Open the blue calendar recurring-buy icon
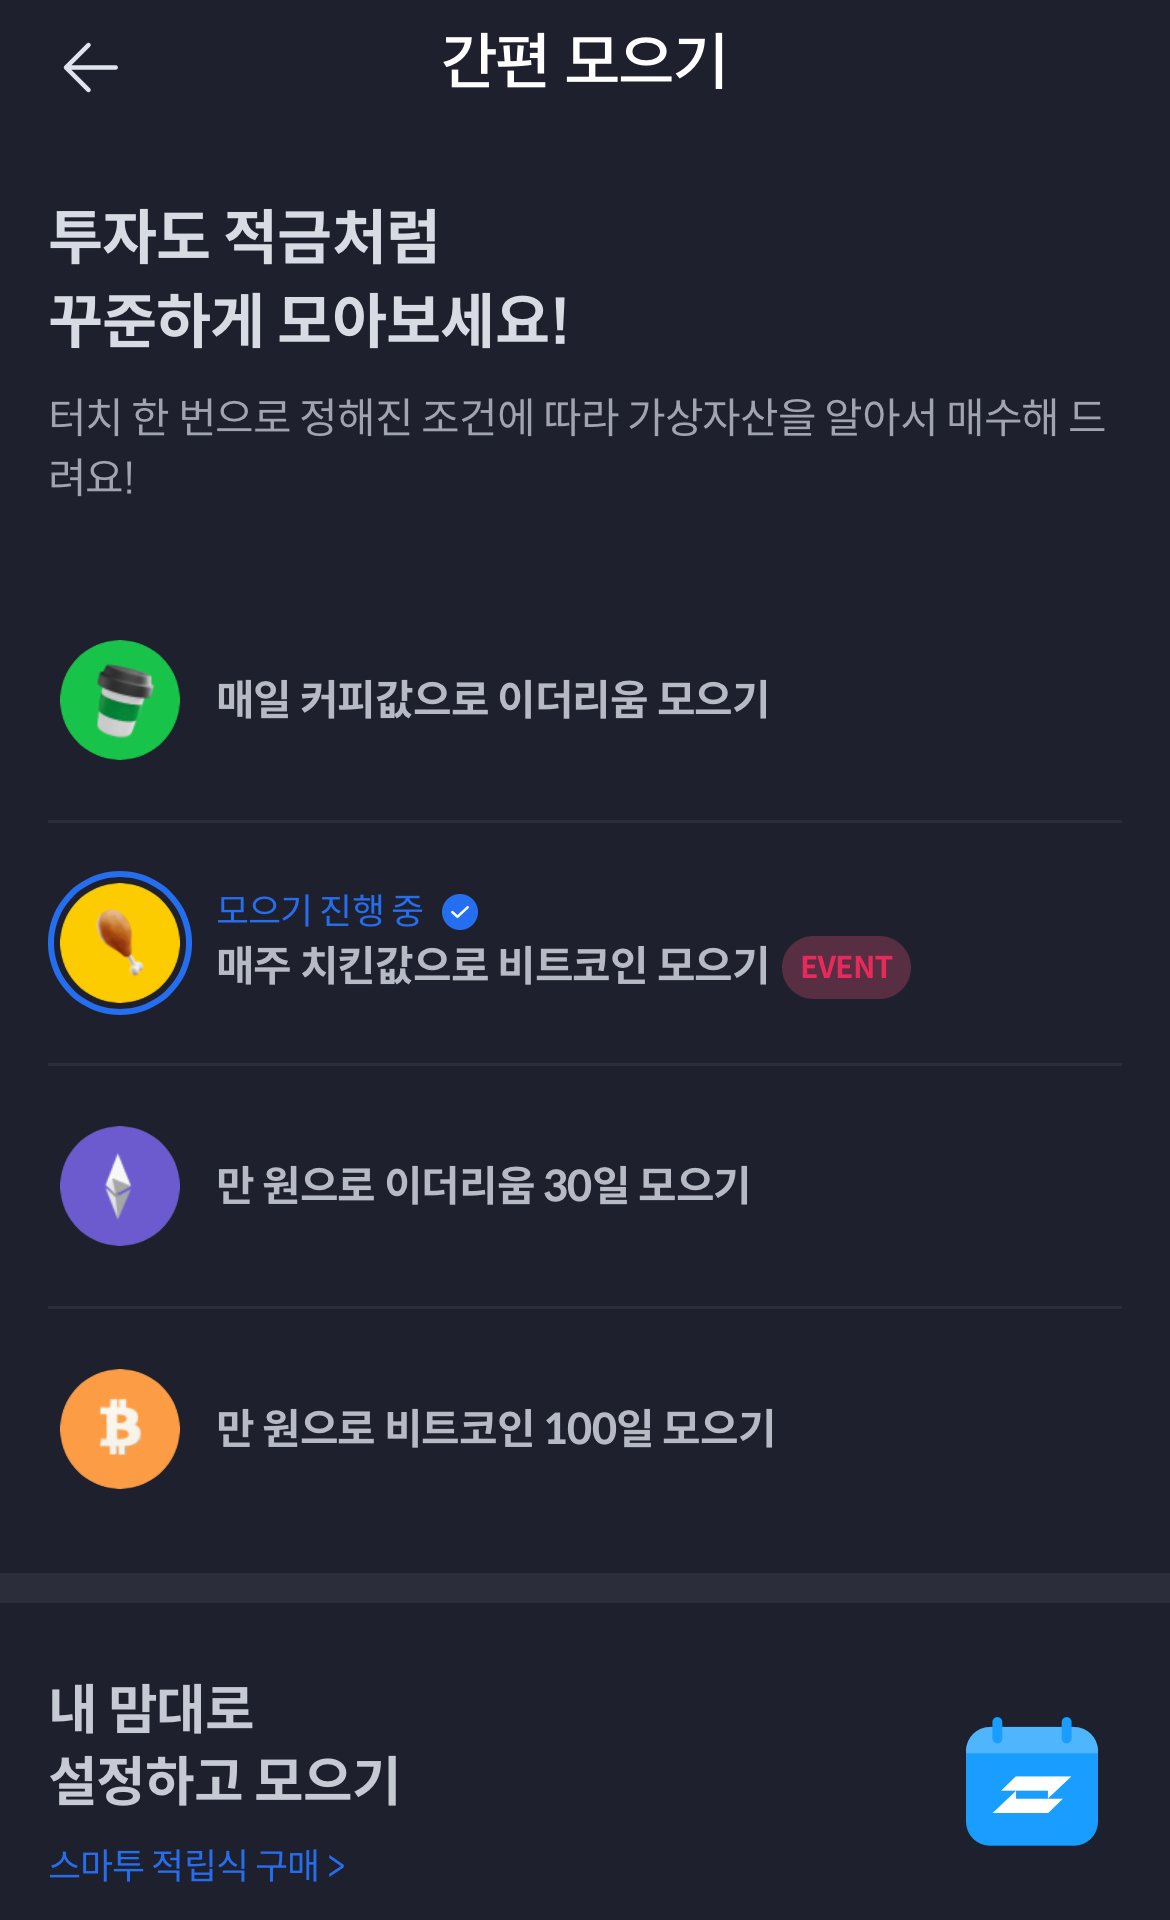The width and height of the screenshot is (1170, 1920). [1032, 1782]
